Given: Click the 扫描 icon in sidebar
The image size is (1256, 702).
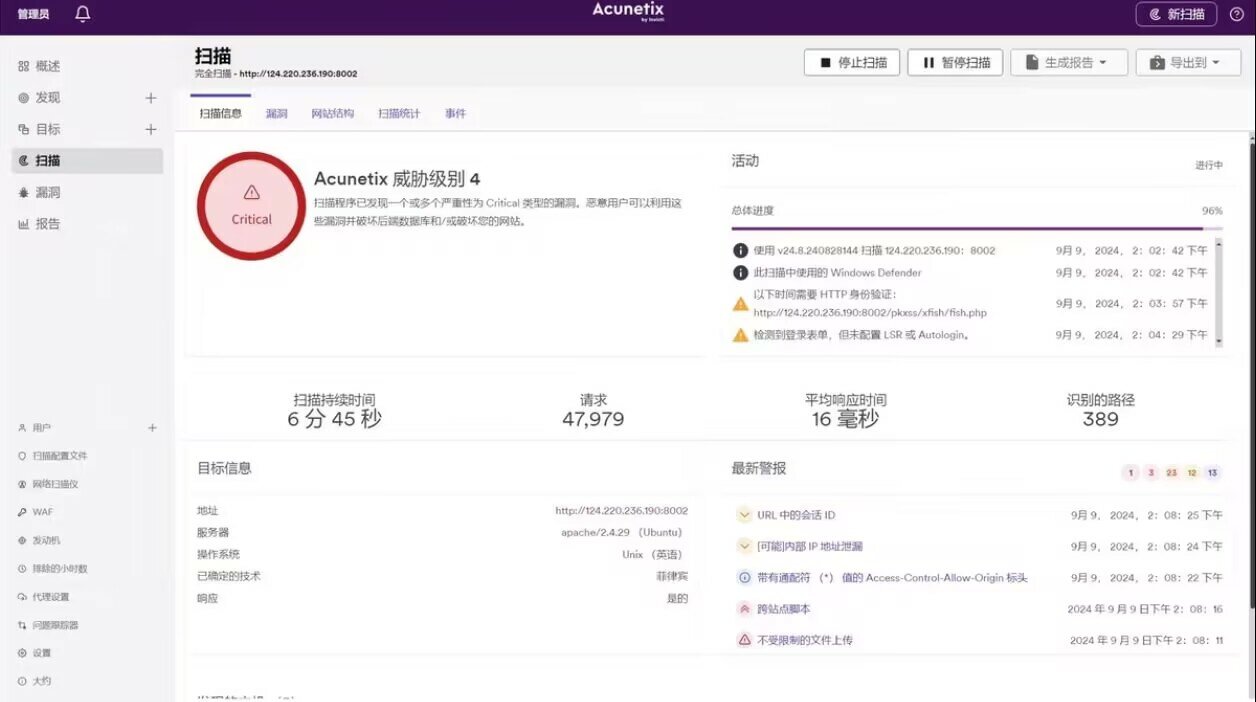Looking at the screenshot, I should click(x=23, y=161).
